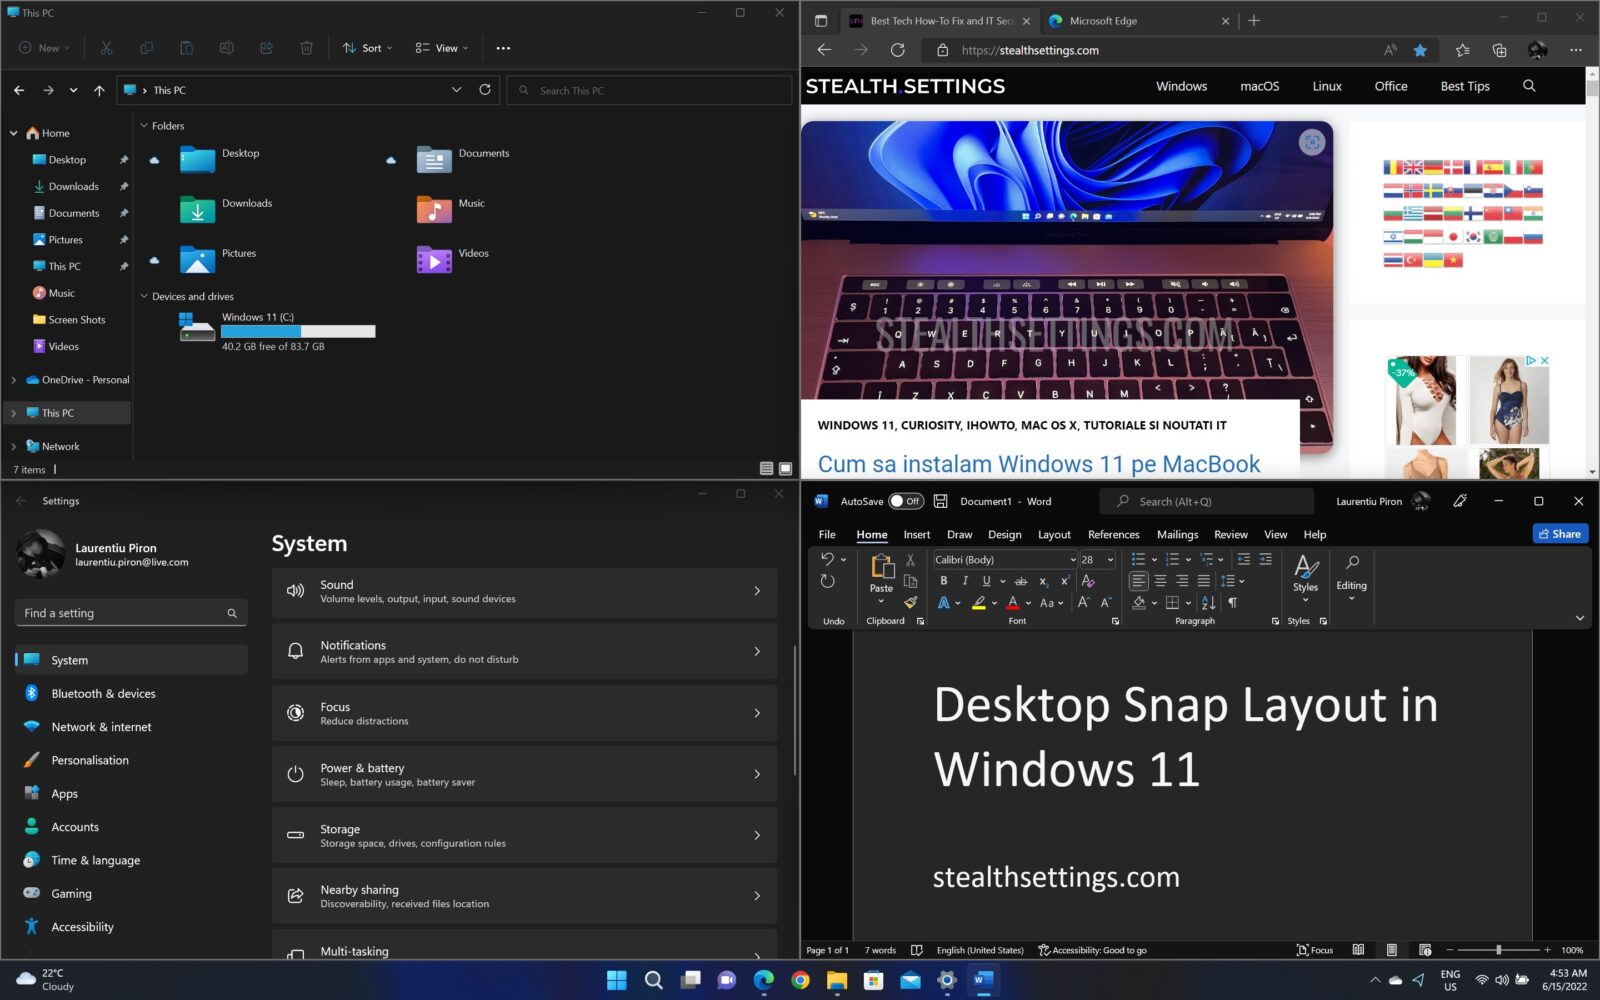Open the font size dropdown showing 28
Image resolution: width=1600 pixels, height=1000 pixels.
coord(1110,560)
